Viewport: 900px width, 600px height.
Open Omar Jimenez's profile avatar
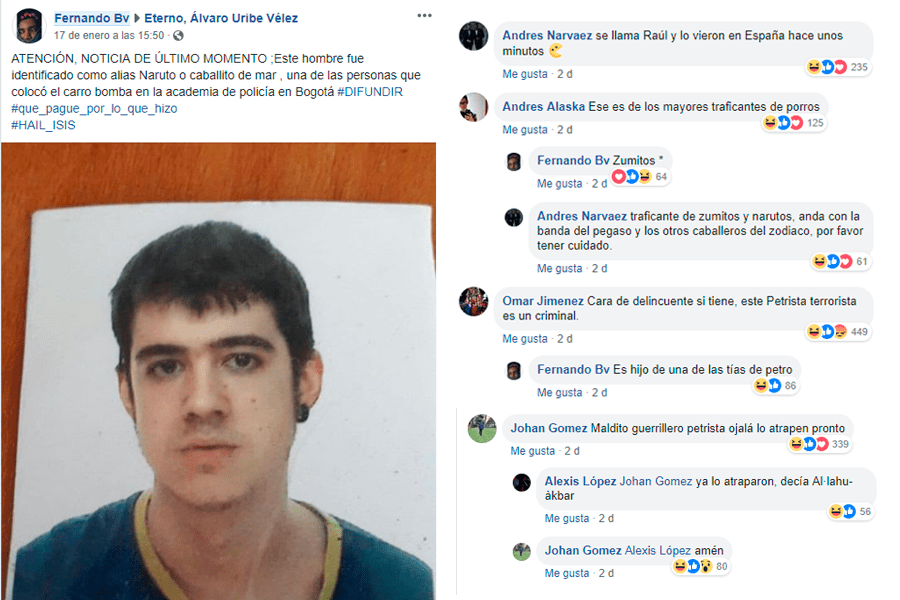[x=474, y=301]
